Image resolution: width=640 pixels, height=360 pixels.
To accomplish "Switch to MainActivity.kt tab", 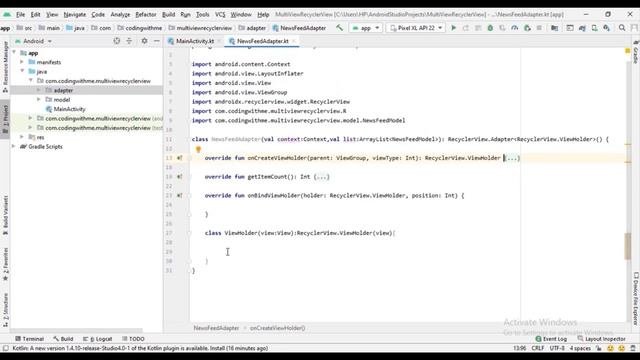I will click(x=195, y=41).
